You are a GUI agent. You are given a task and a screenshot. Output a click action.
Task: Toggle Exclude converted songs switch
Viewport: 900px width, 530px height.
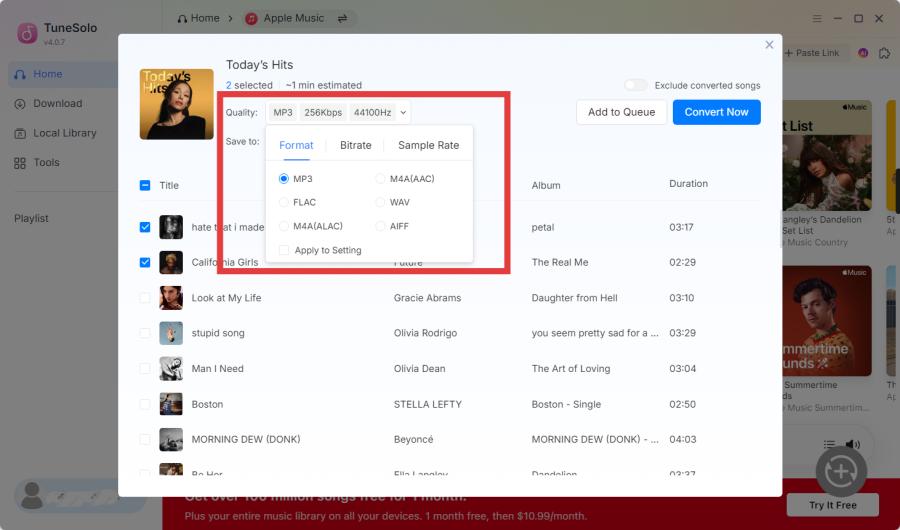[636, 85]
